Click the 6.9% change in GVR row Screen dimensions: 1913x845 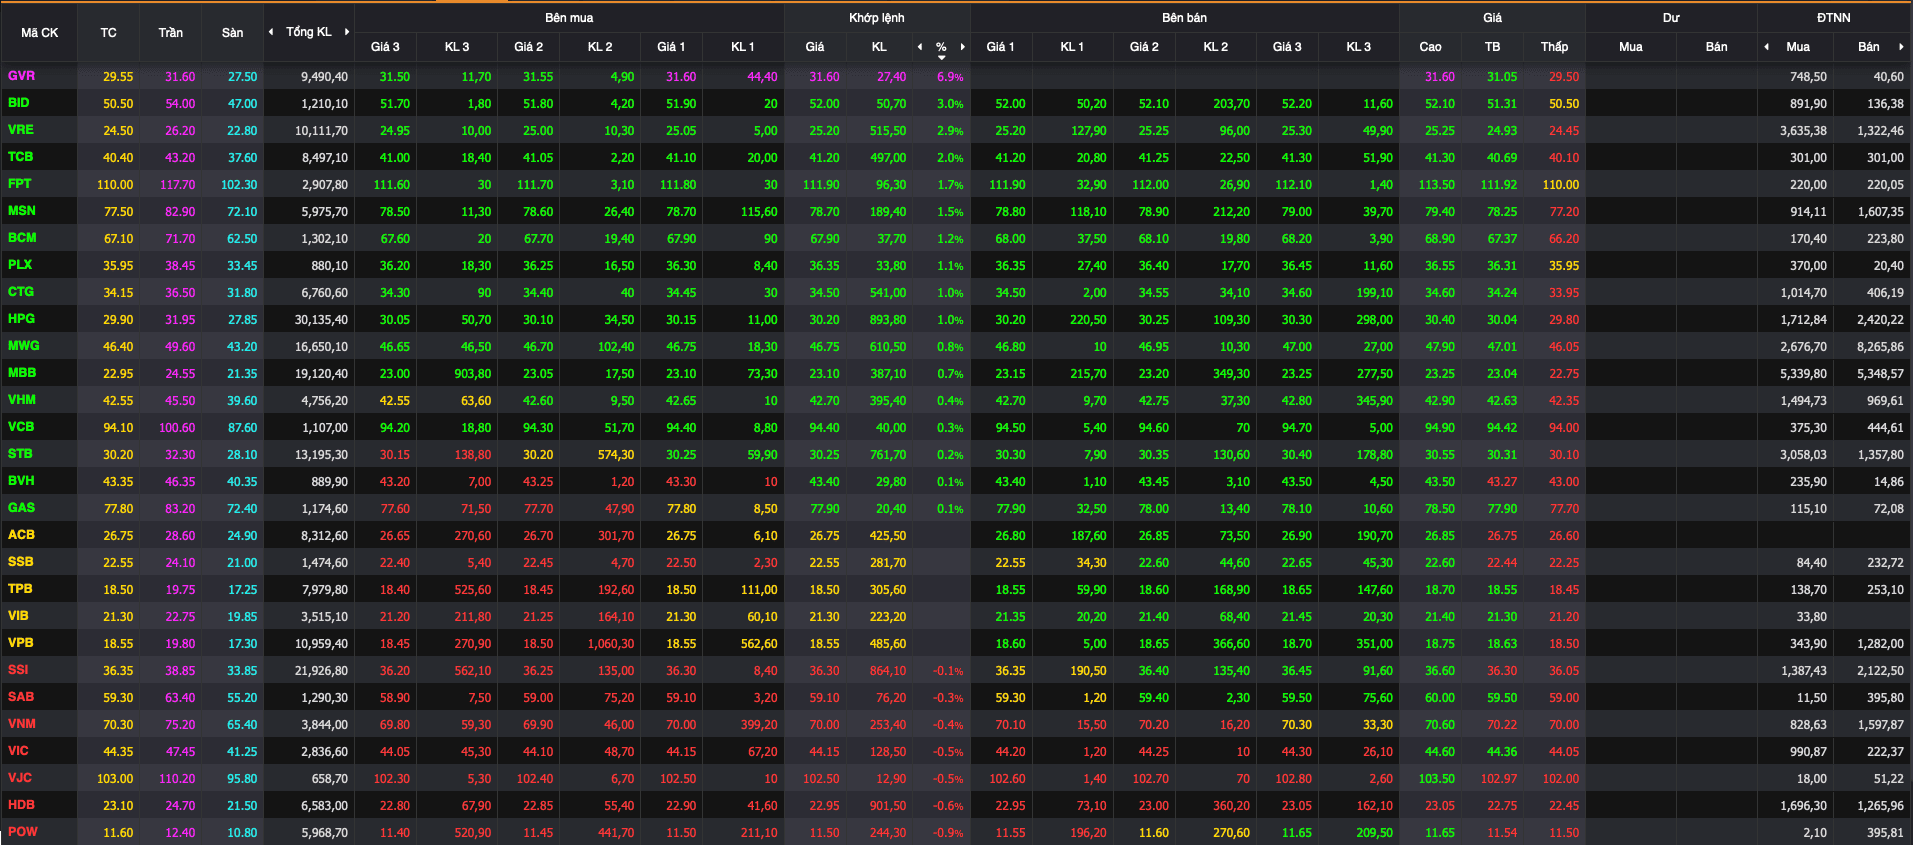950,77
